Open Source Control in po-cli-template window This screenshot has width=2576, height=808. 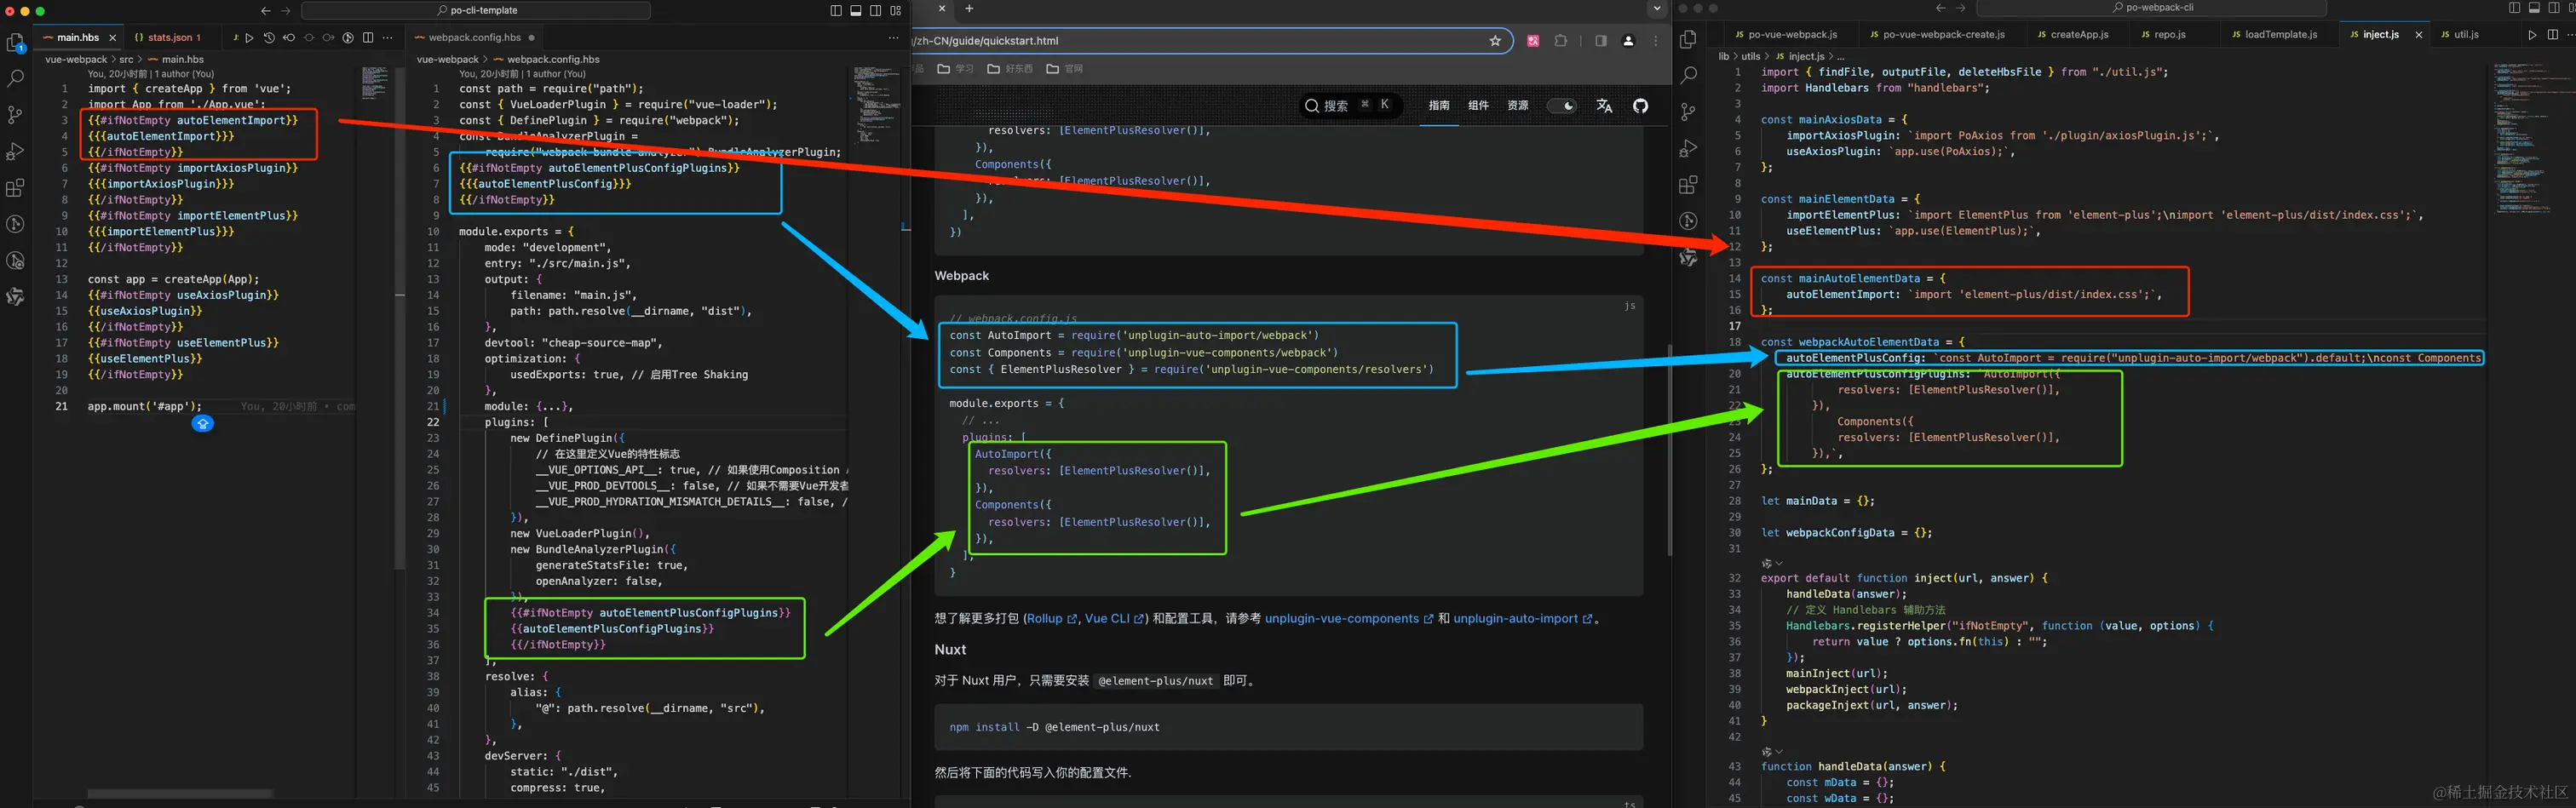pos(15,115)
